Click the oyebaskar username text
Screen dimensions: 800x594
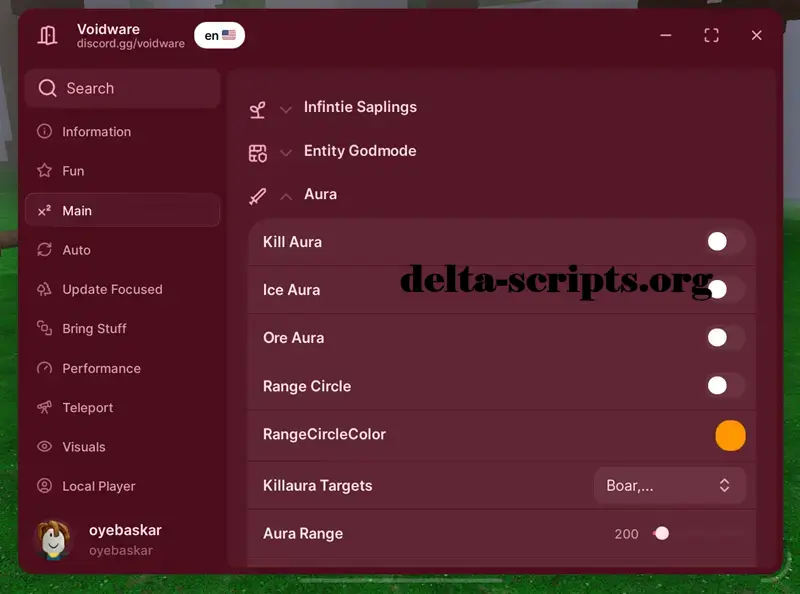(125, 530)
